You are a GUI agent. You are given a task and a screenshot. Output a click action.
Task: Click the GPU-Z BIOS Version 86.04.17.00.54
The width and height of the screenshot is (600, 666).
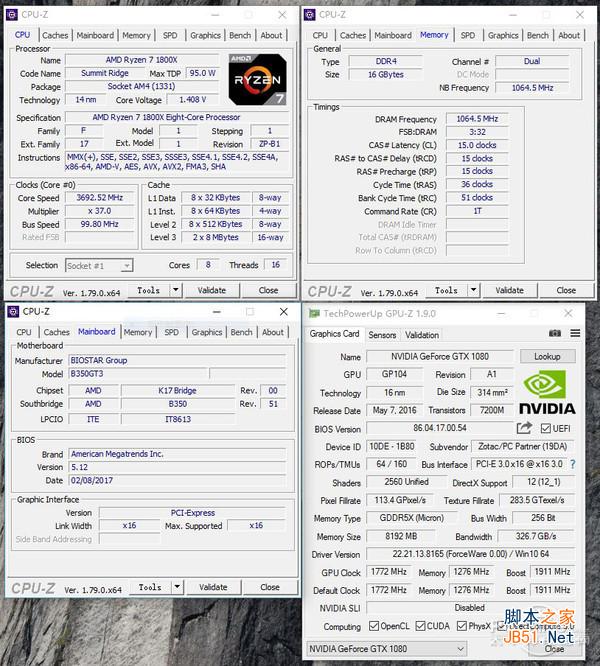[x=440, y=428]
